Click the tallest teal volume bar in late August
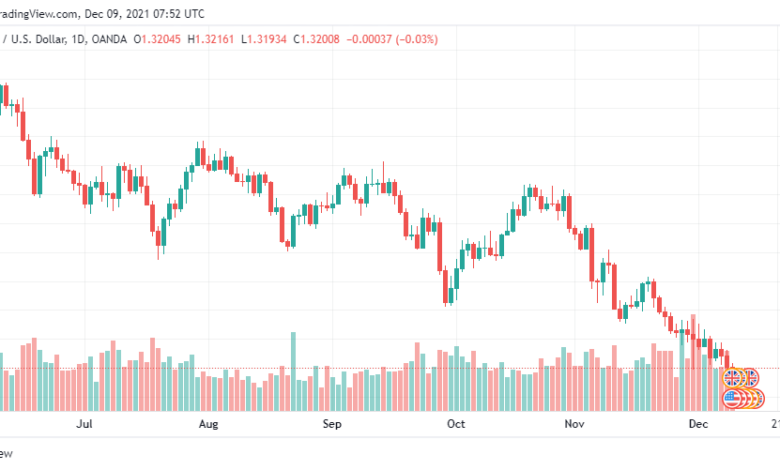 [293, 372]
